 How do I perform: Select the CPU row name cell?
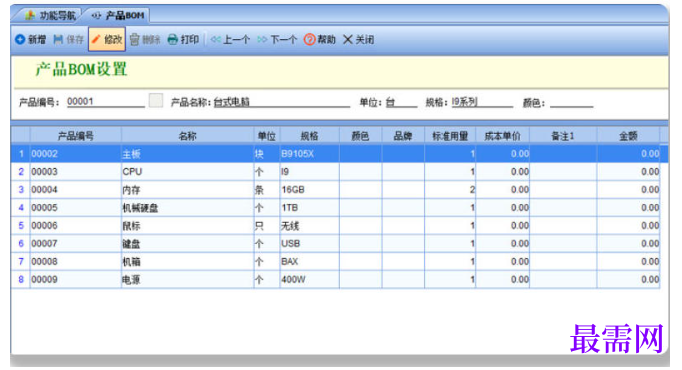click(x=187, y=172)
